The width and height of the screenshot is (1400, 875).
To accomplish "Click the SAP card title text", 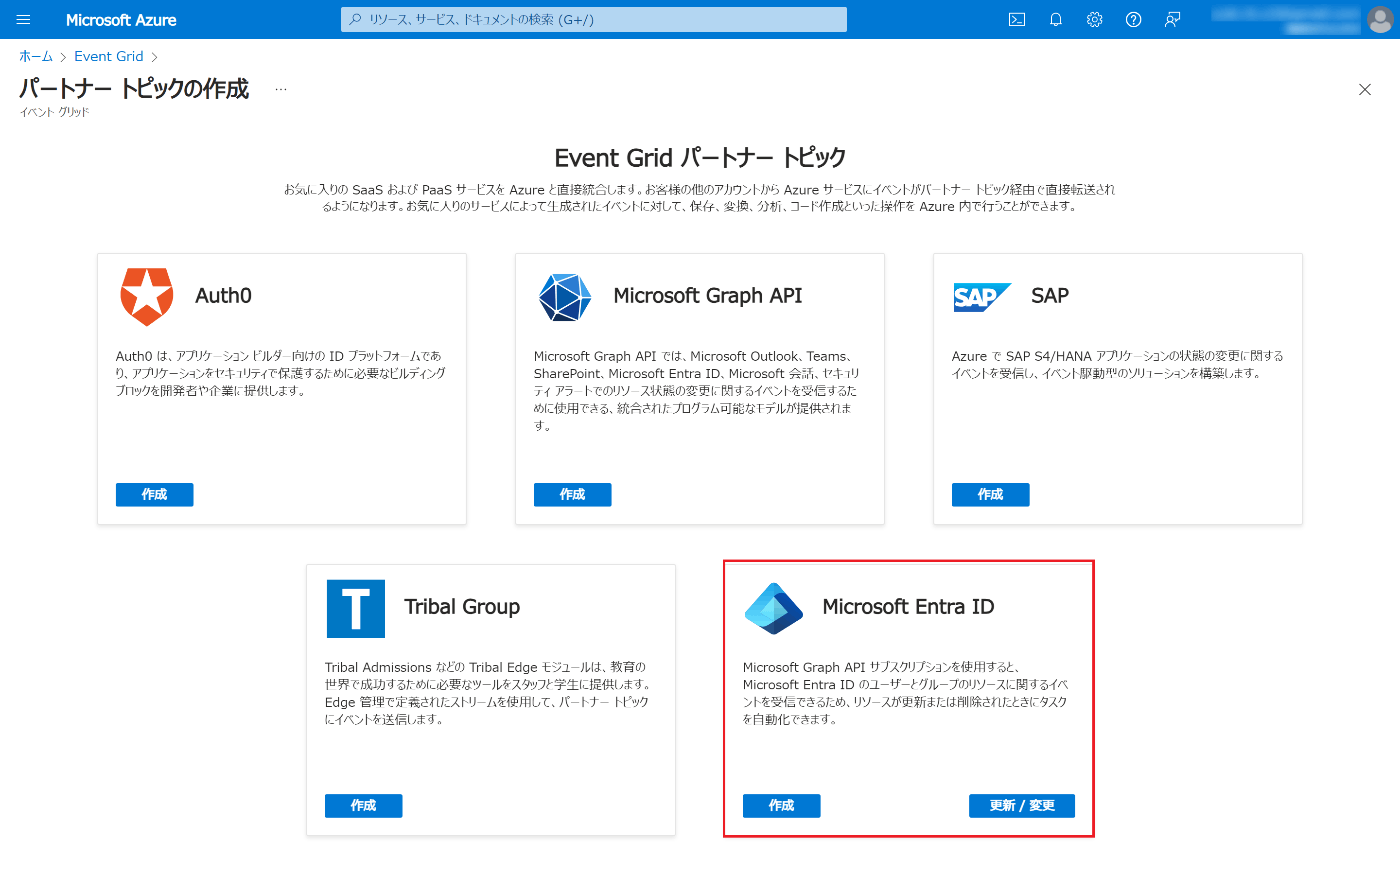I will [1050, 296].
